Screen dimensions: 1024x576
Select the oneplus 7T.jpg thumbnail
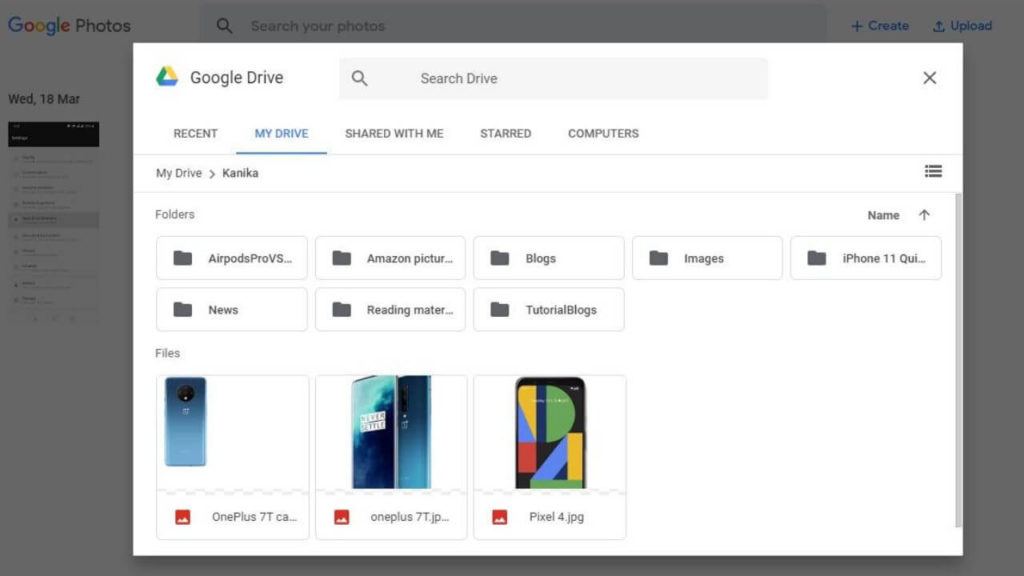(391, 432)
